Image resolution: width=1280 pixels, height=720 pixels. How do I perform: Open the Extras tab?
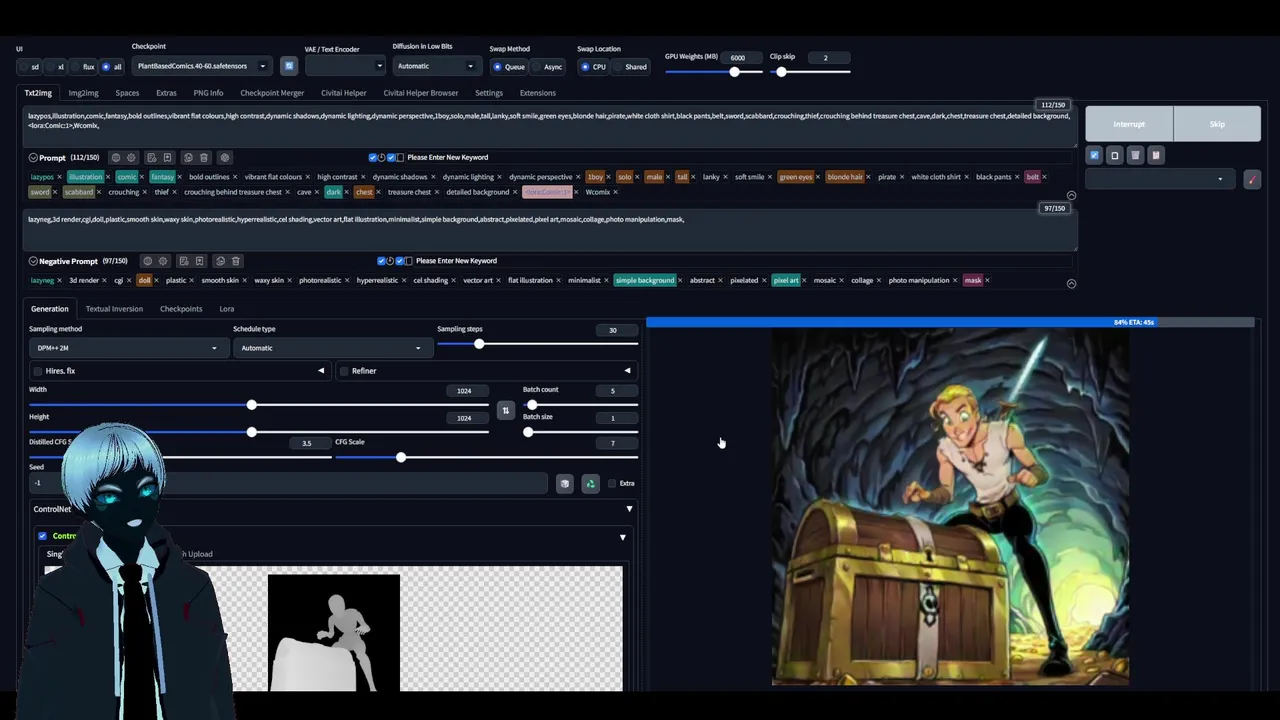pyautogui.click(x=166, y=93)
